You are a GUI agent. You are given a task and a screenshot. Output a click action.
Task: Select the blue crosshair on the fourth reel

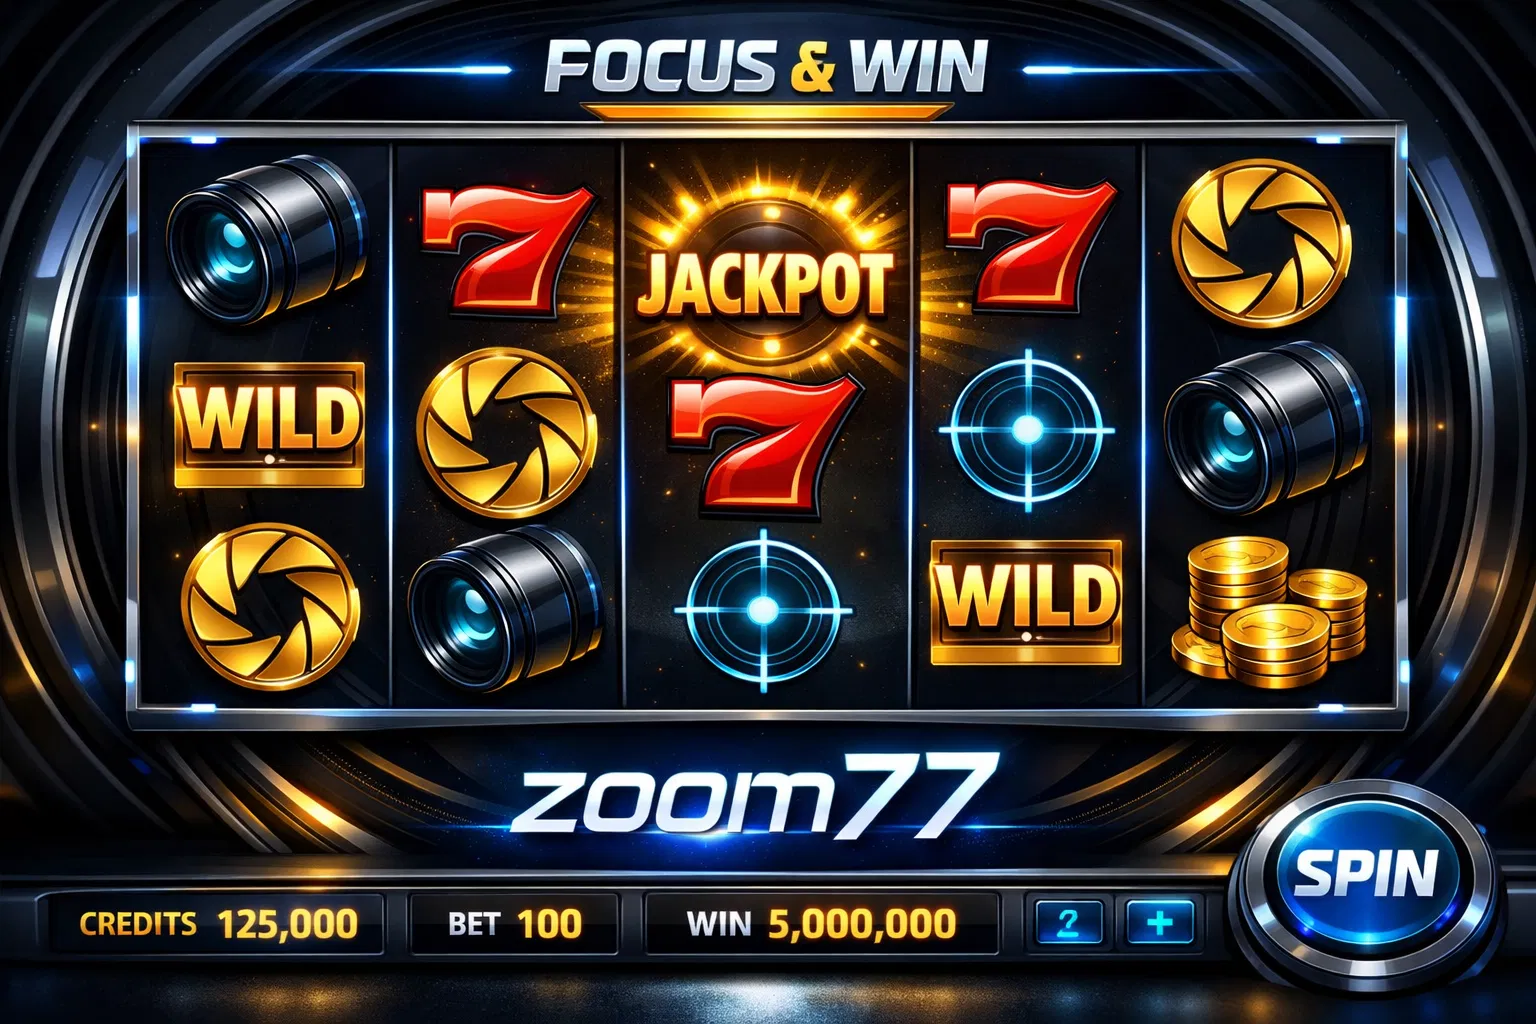(1027, 430)
